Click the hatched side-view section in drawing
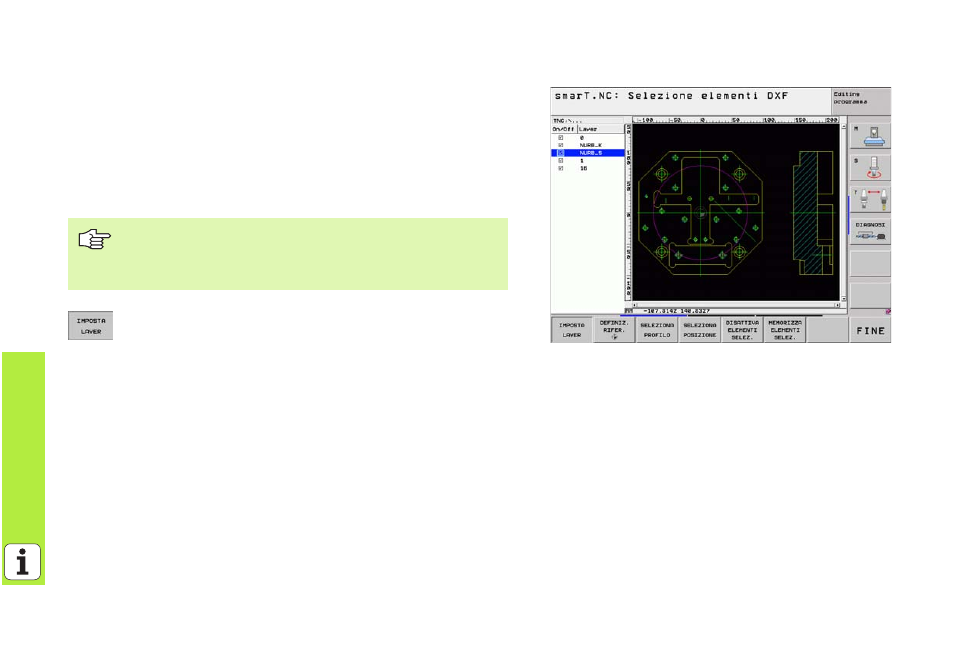Screen dimensions: 954x672 [x=806, y=213]
